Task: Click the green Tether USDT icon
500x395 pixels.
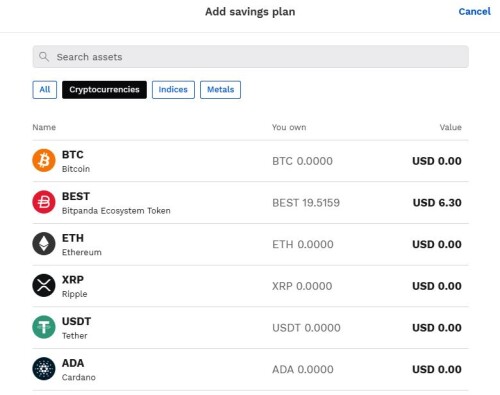Action: pos(44,327)
